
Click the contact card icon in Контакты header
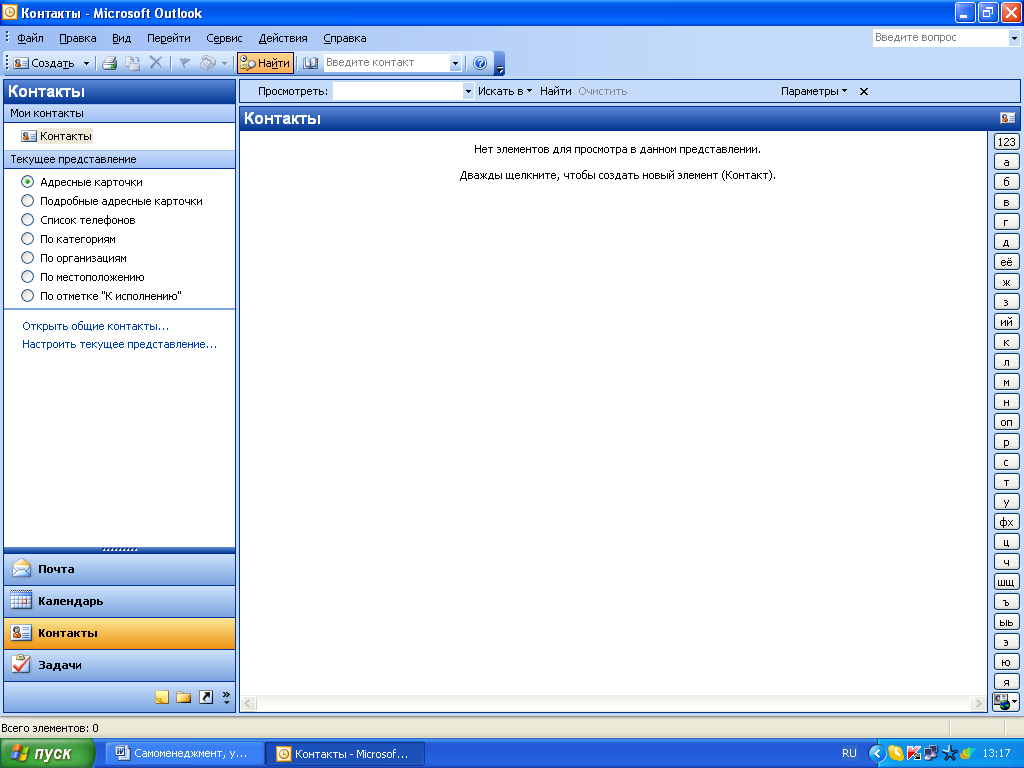(1008, 118)
